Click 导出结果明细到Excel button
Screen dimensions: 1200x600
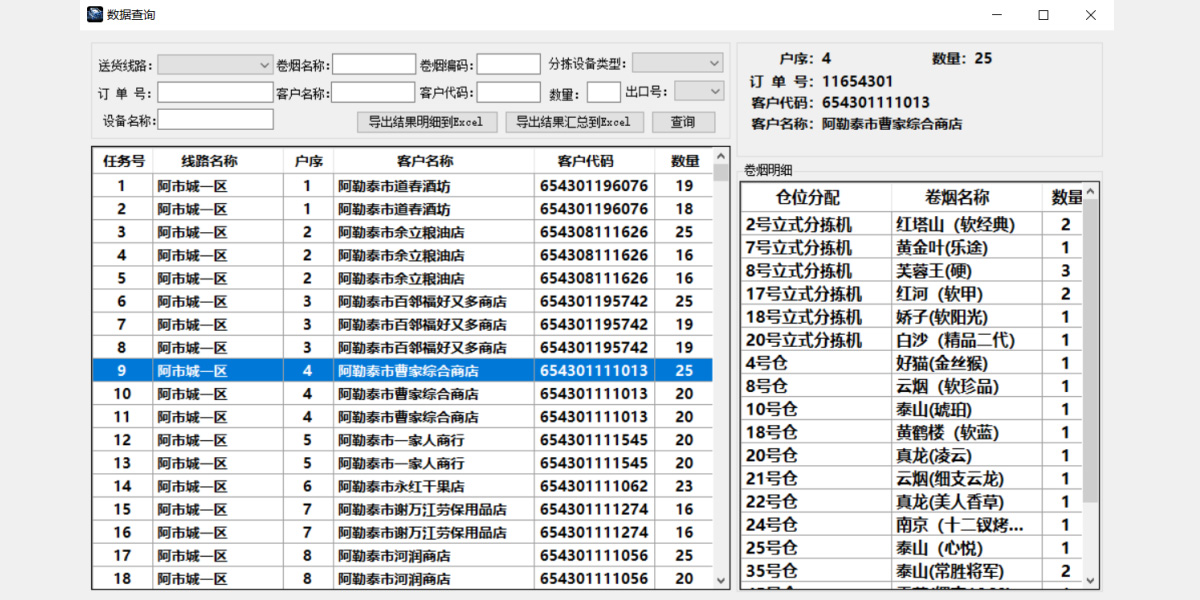426,122
